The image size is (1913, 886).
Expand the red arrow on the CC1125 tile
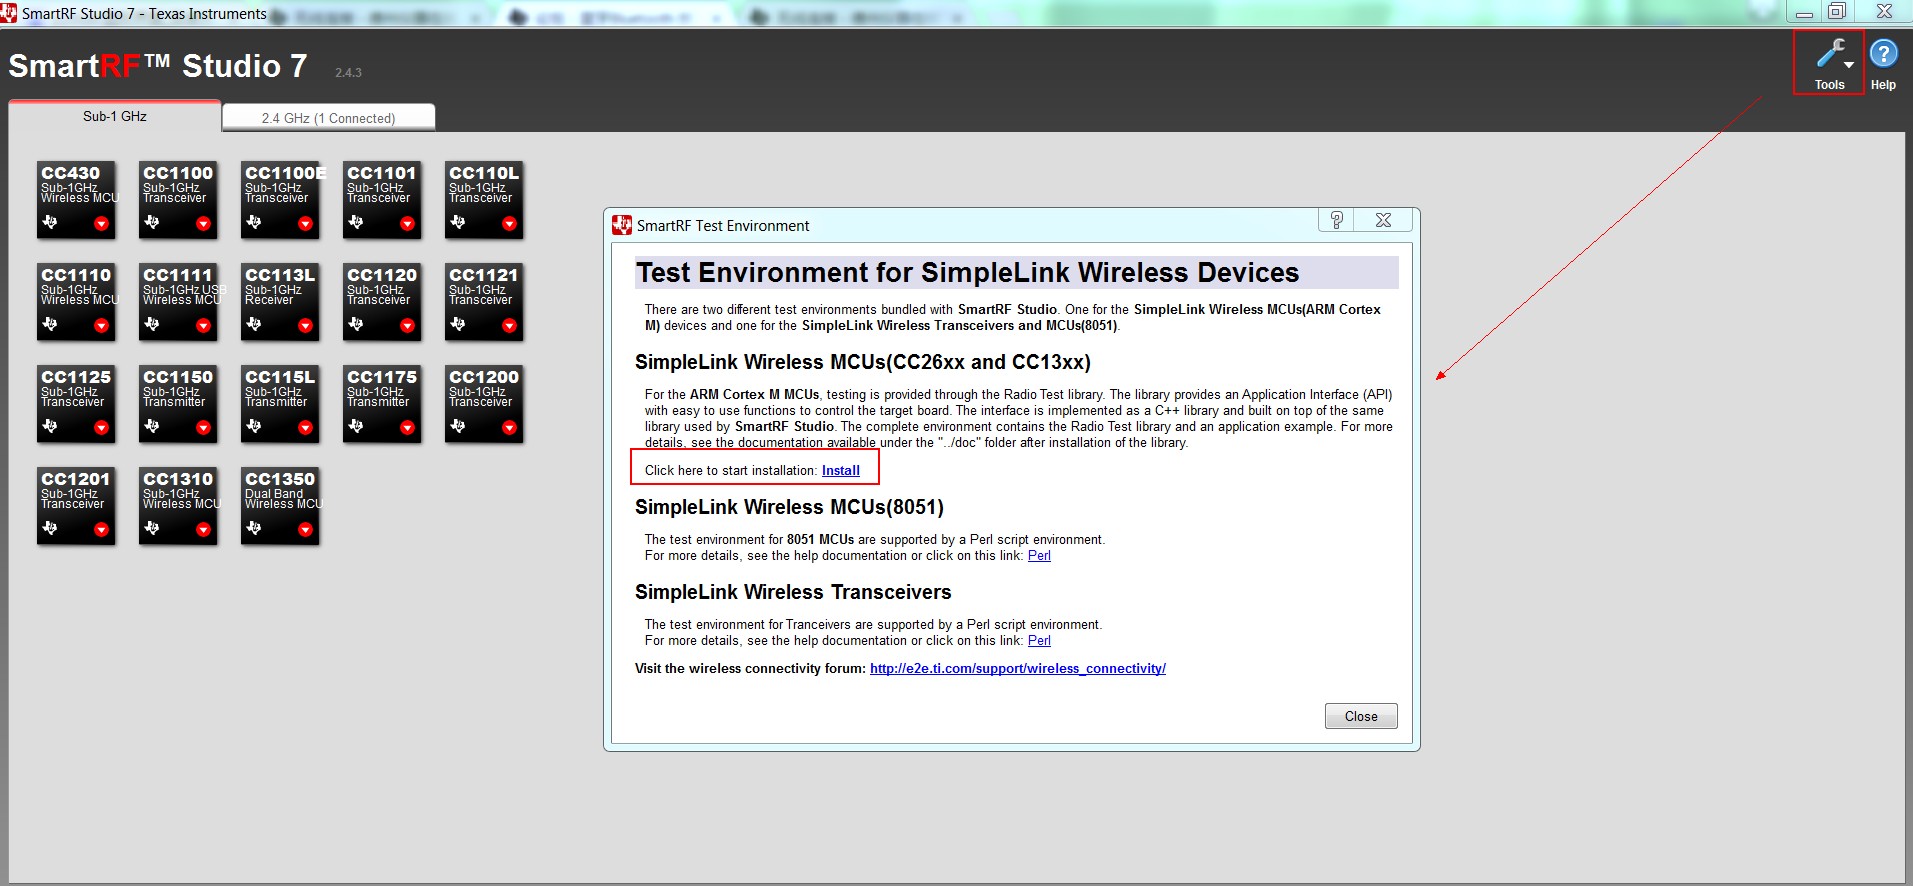[101, 428]
